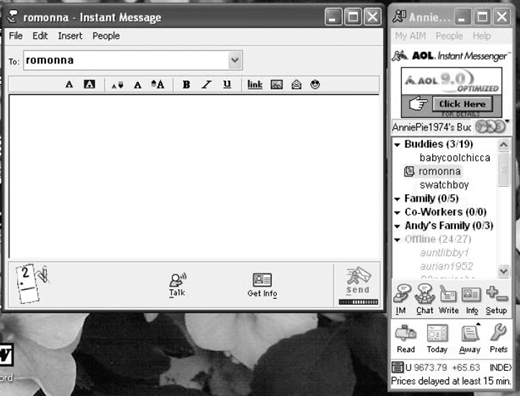
Task: Click the text color 'A' icon in formatting toolbar
Action: point(69,84)
